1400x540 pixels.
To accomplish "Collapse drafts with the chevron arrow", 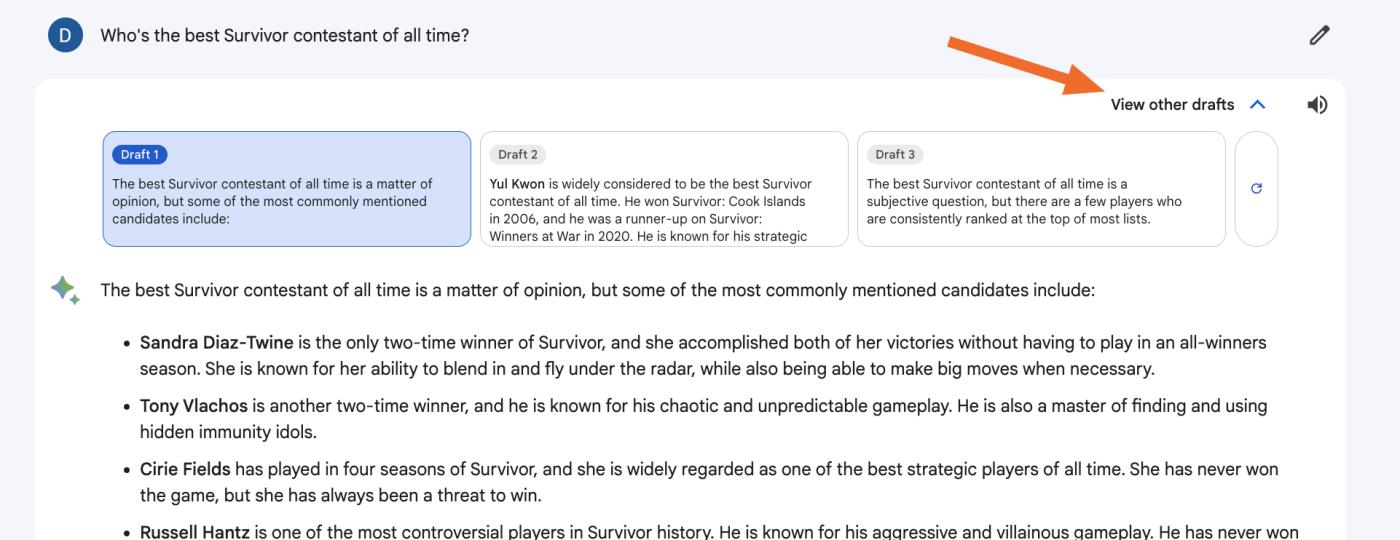I will 1258,104.
